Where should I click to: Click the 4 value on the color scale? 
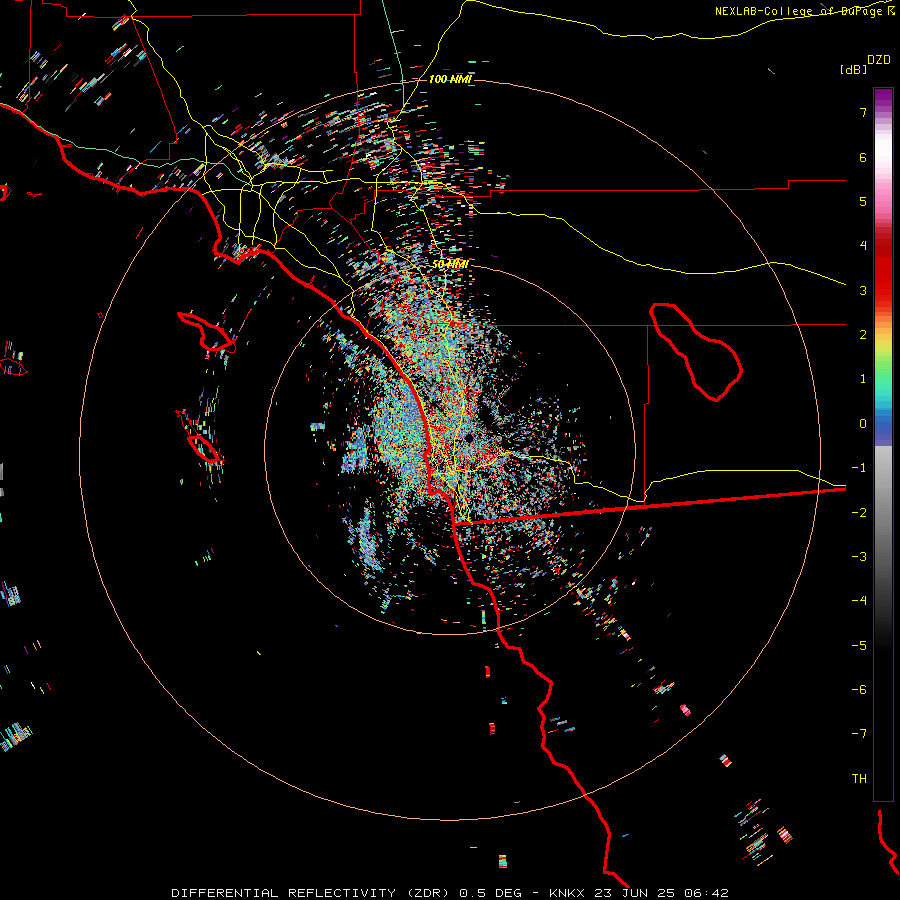(x=863, y=246)
